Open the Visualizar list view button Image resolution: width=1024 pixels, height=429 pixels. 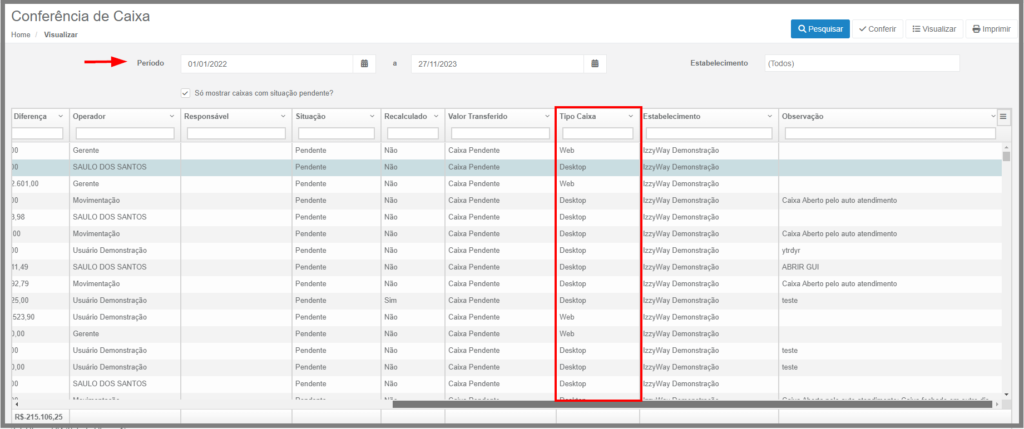point(934,29)
